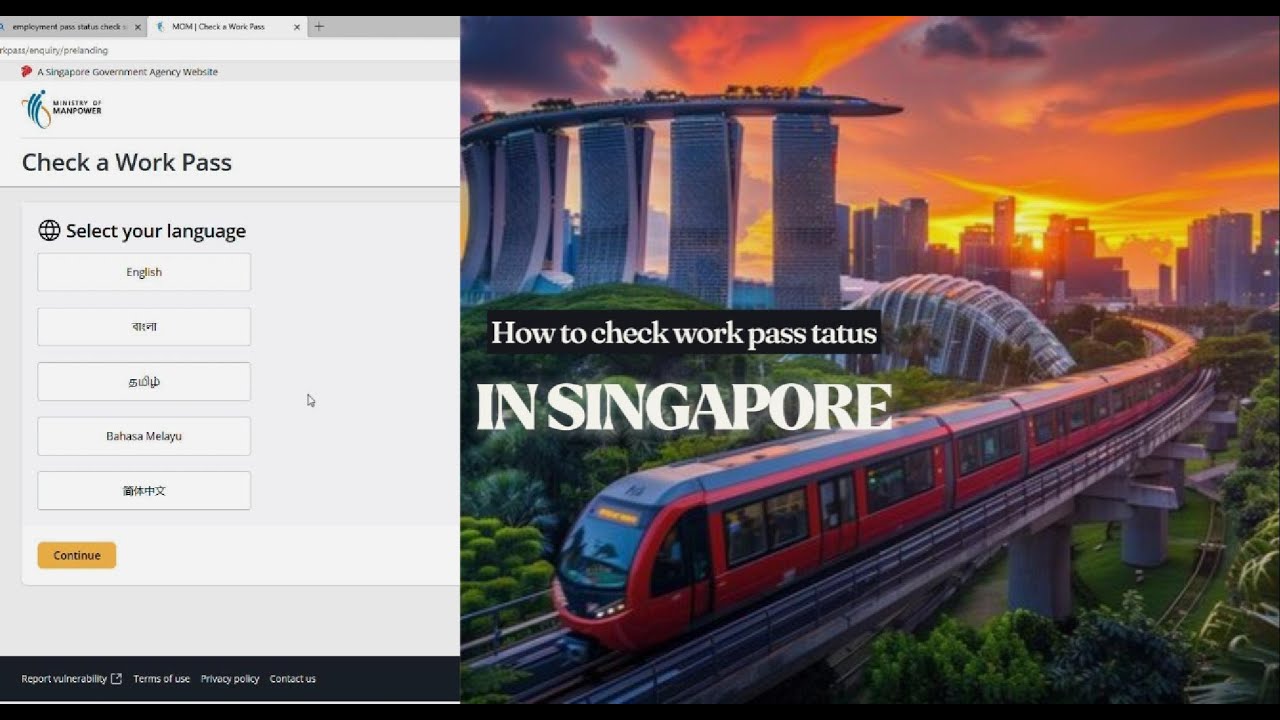Image resolution: width=1280 pixels, height=720 pixels.
Task: Choose the বাংলা language option
Action: [144, 327]
